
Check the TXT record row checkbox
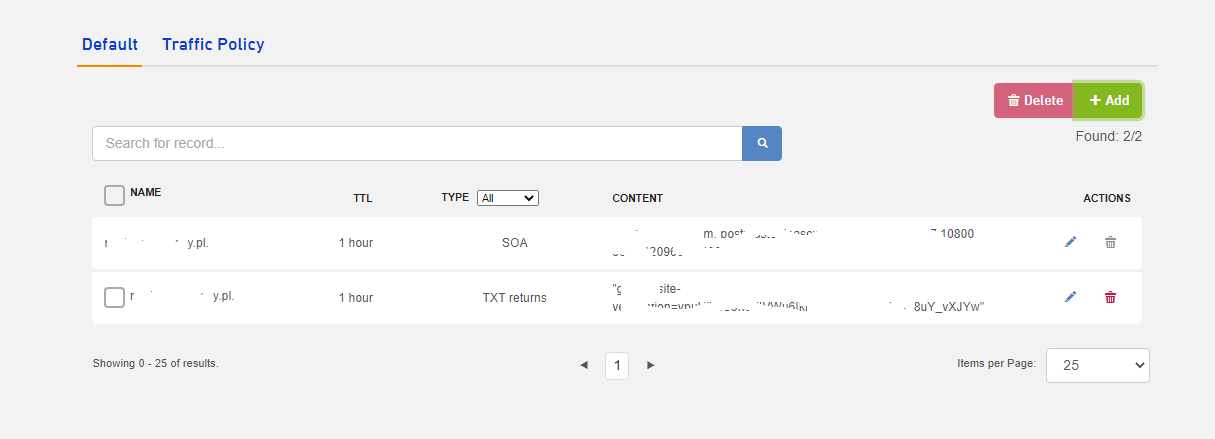[x=114, y=297]
